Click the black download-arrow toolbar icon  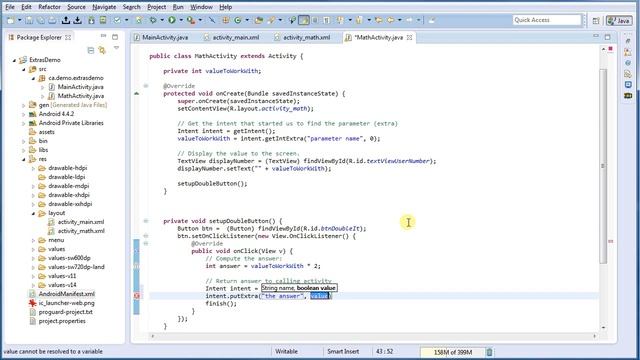pos(78,20)
